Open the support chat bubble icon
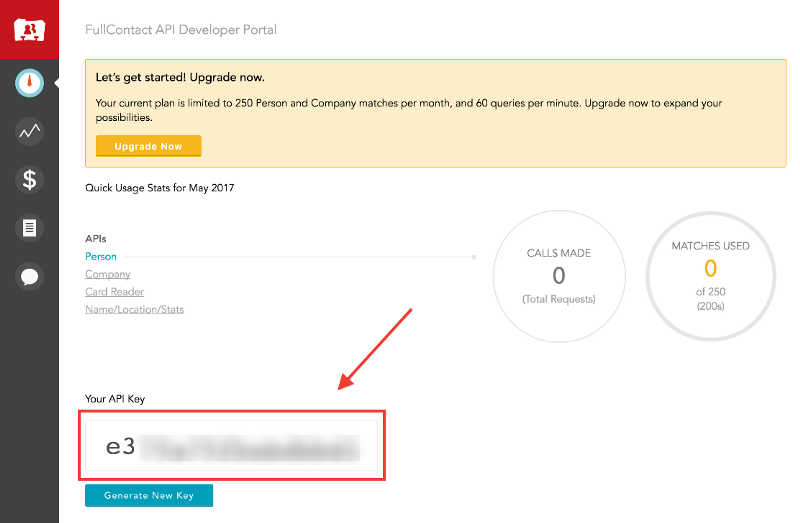Image resolution: width=800 pixels, height=523 pixels. pos(30,276)
